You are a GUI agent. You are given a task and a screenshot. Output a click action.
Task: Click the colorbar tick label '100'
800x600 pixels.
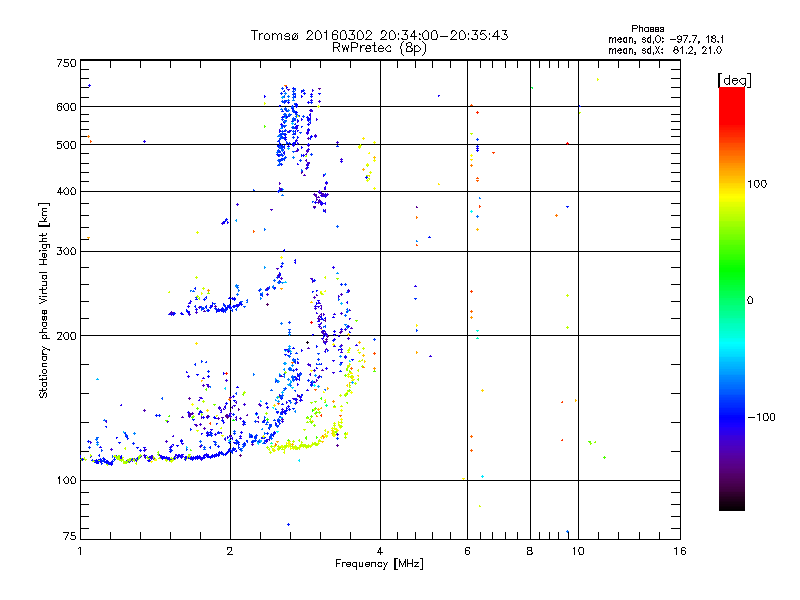click(x=757, y=184)
